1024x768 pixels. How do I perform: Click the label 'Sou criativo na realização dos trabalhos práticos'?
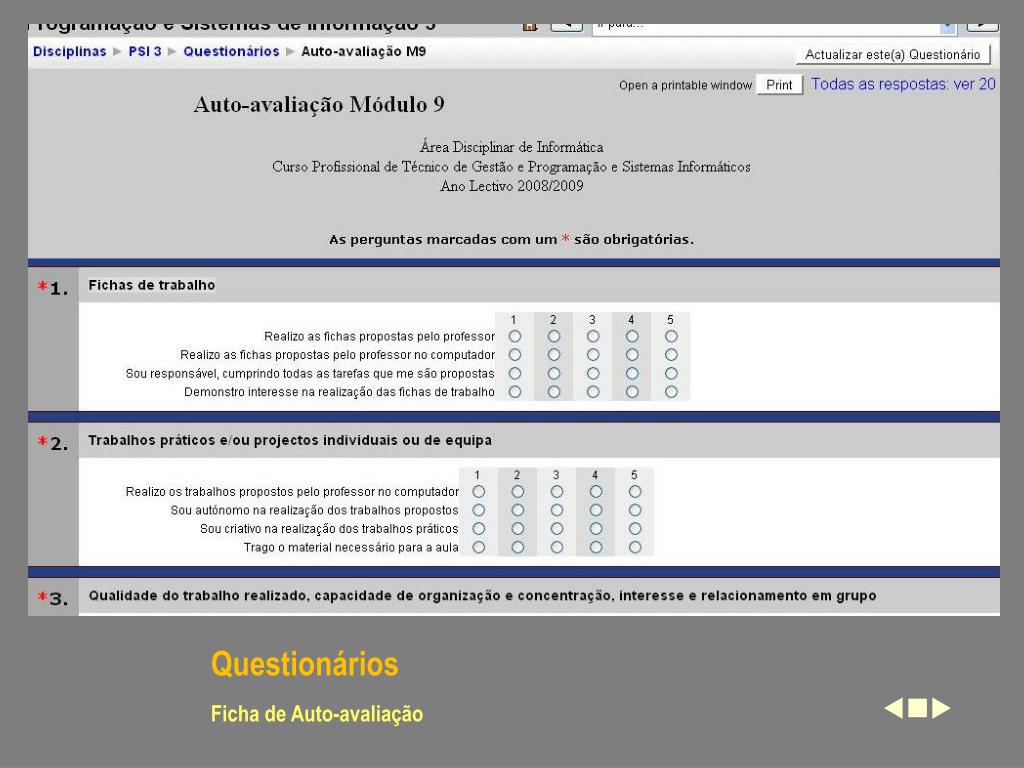pos(329,529)
